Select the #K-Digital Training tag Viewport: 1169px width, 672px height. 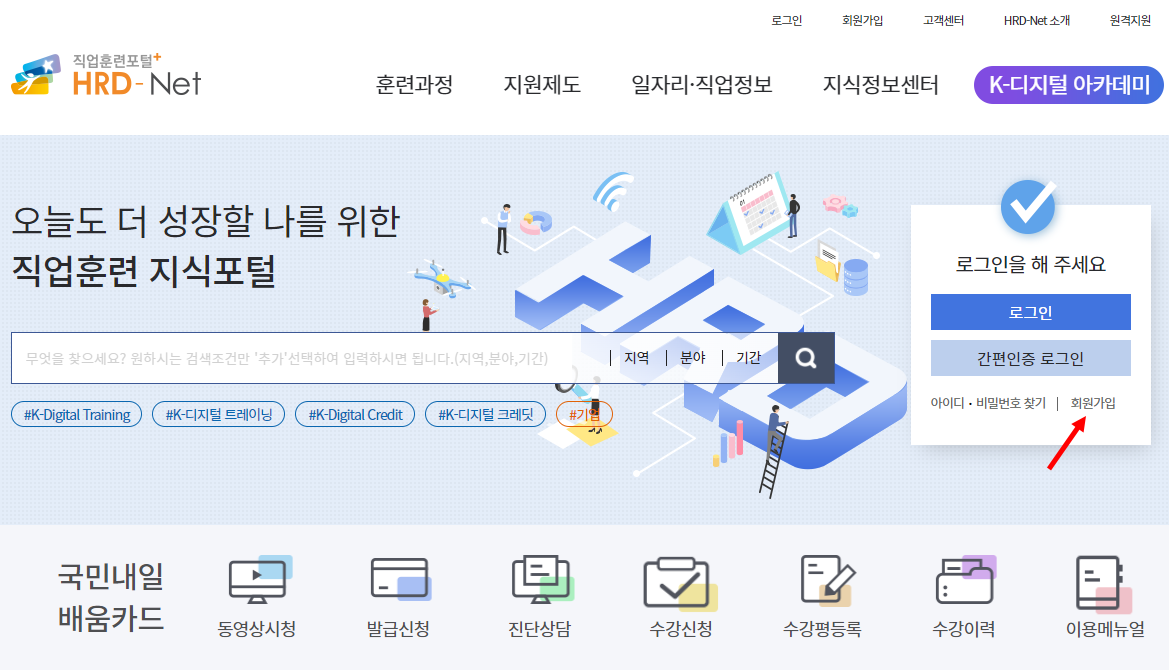pos(77,415)
